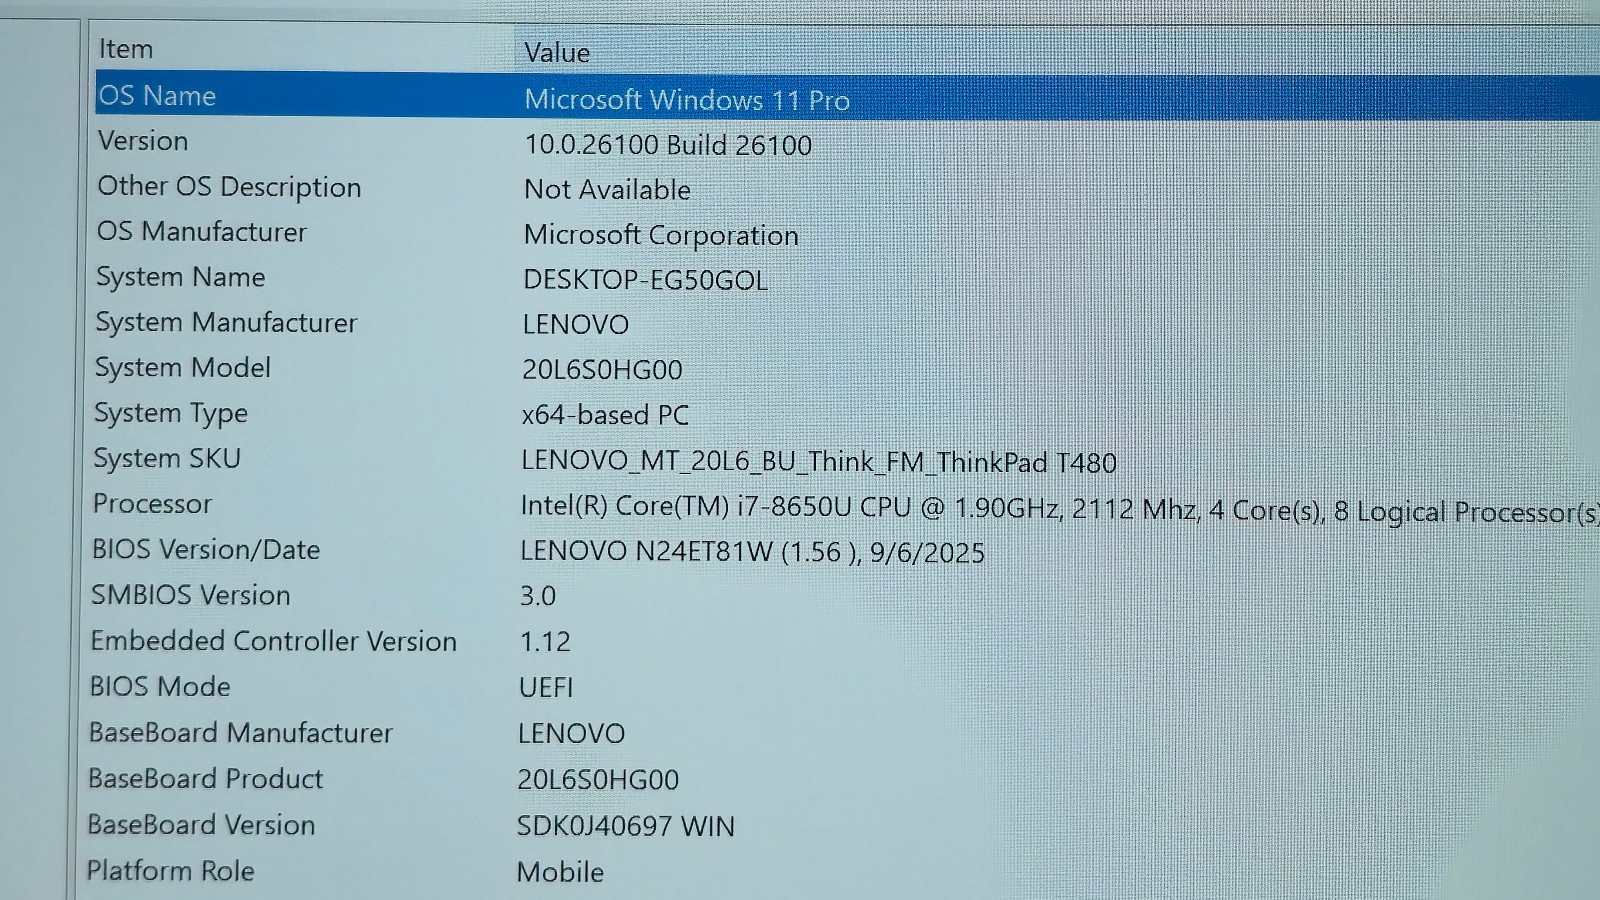Select 20L6S0HG00 value of System Model
This screenshot has width=1600, height=900.
(602, 370)
